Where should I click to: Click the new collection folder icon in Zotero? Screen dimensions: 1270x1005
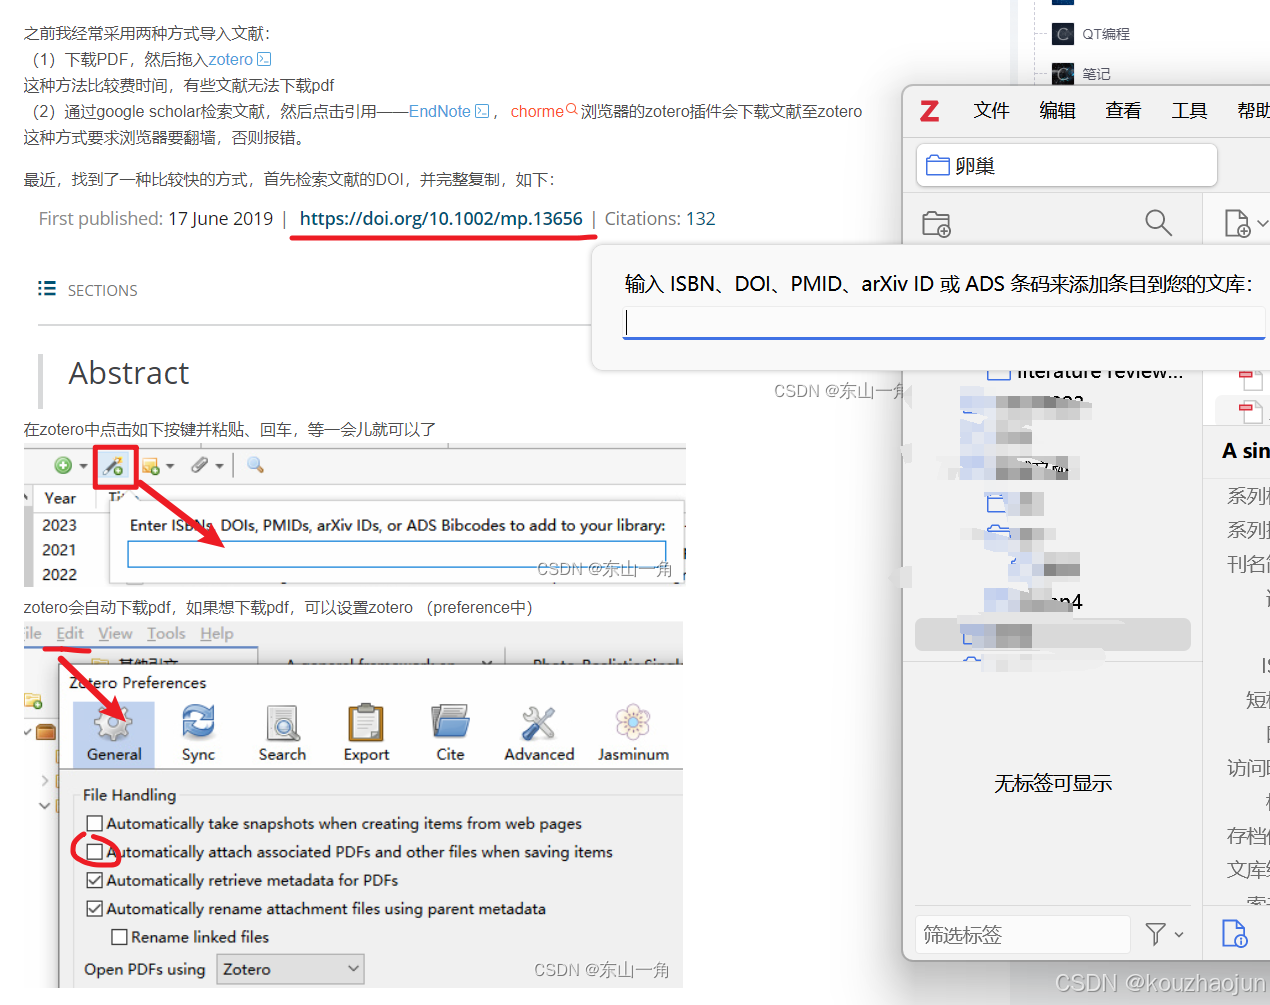936,223
